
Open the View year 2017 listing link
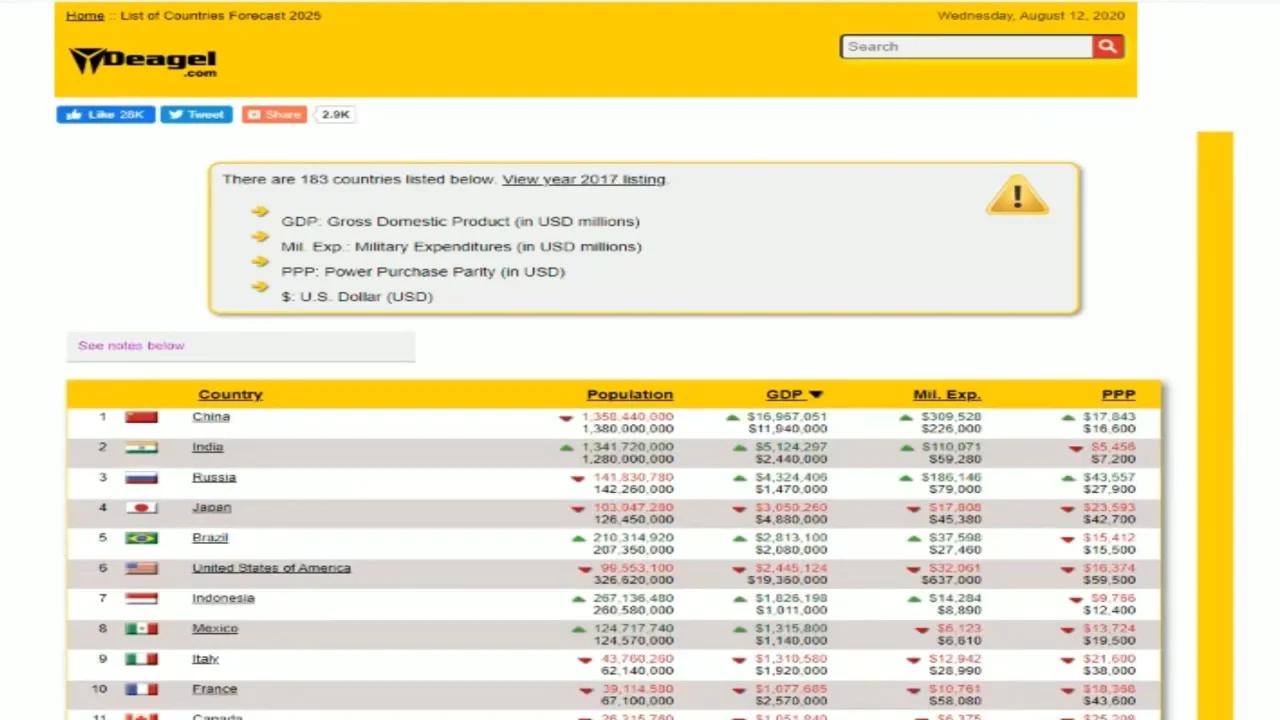coord(583,179)
